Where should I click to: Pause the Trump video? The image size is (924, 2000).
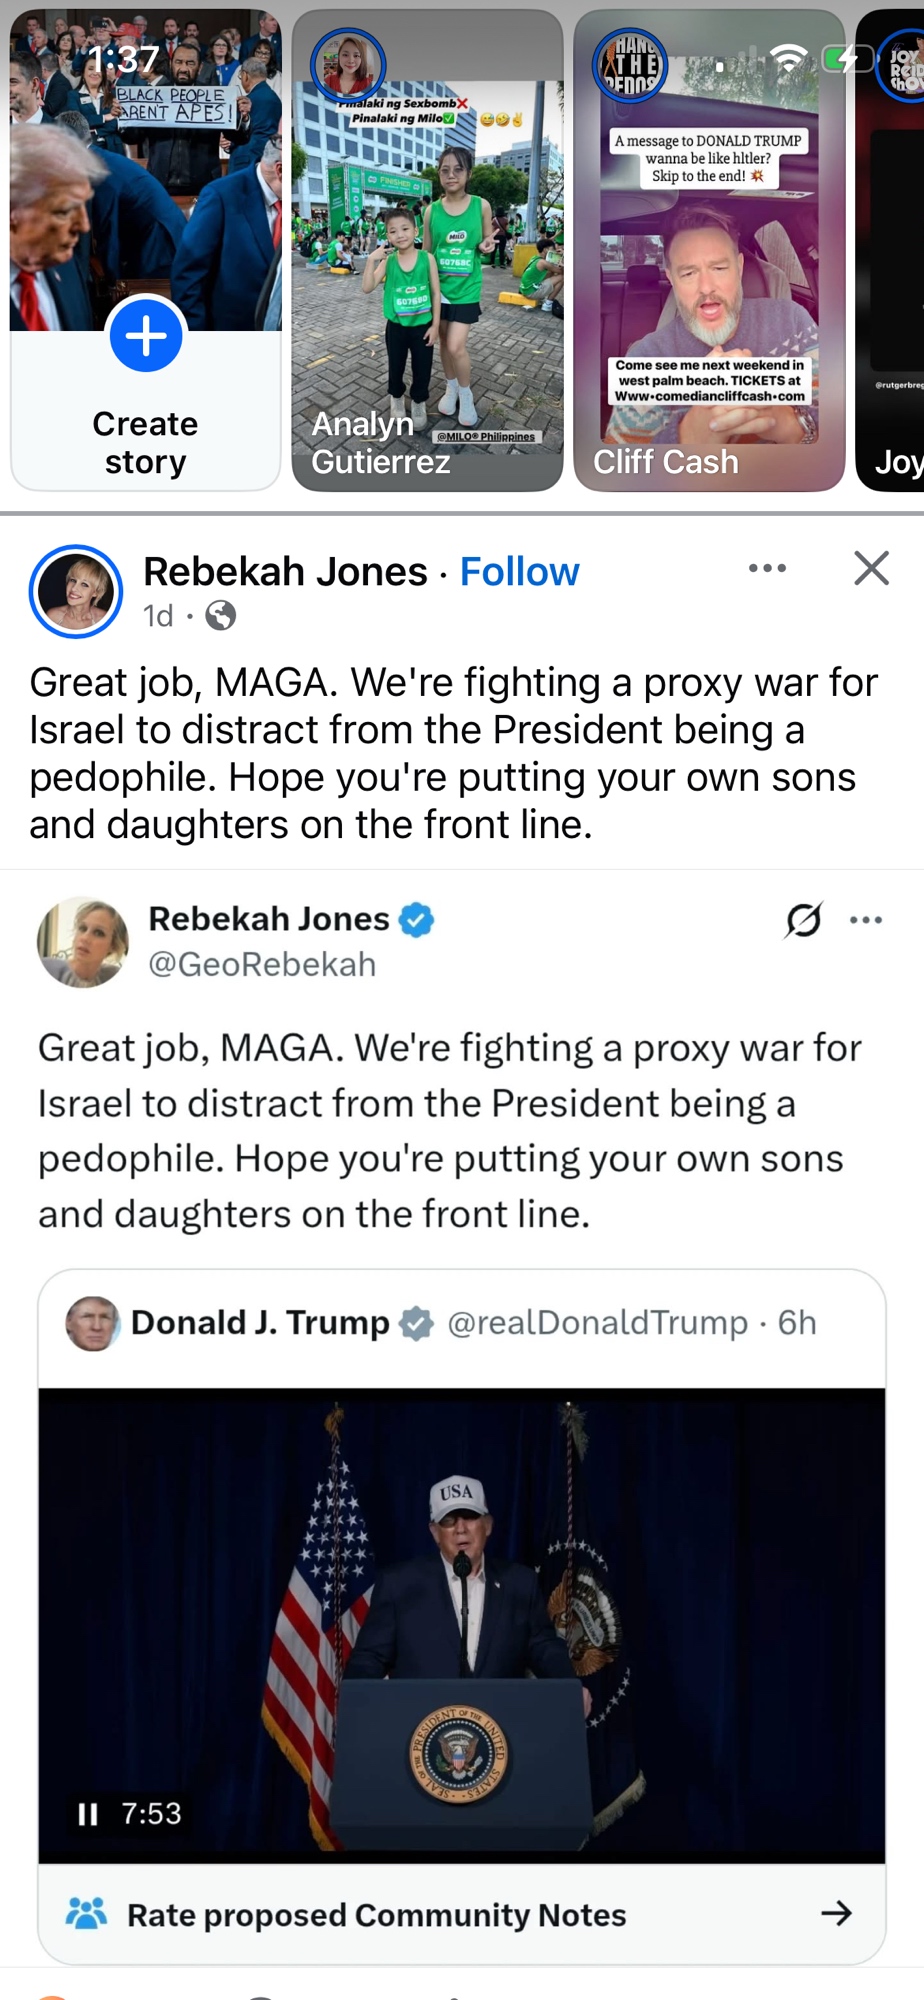point(88,1814)
